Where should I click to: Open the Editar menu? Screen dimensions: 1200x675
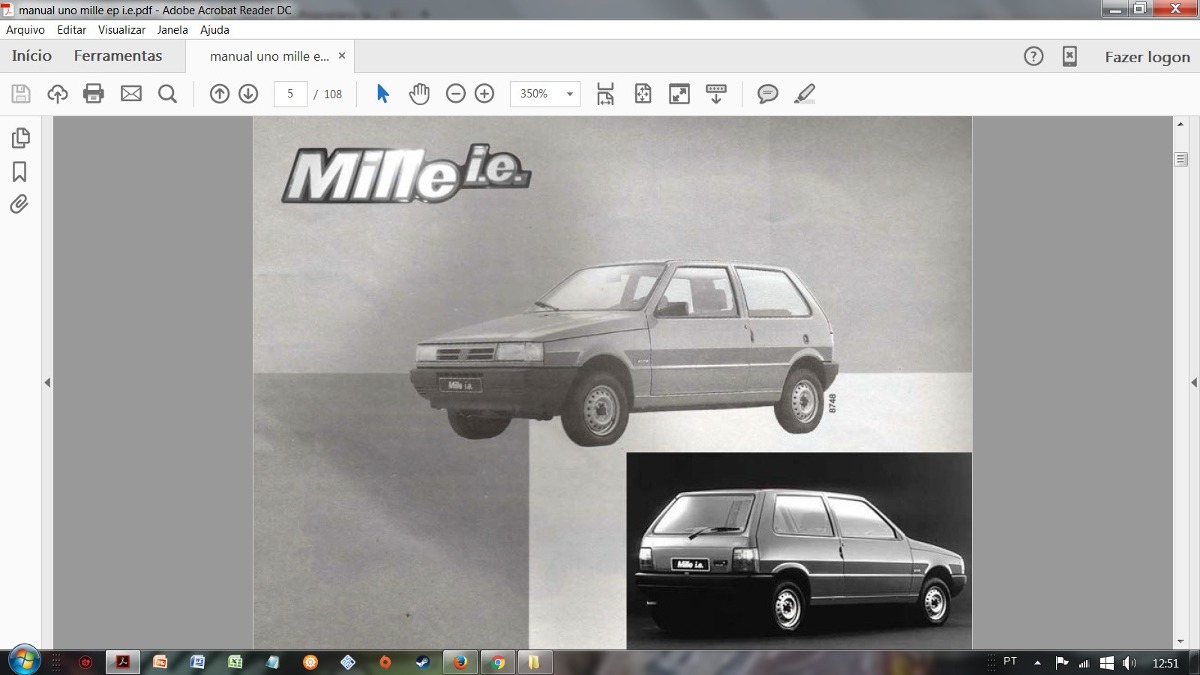tap(72, 30)
